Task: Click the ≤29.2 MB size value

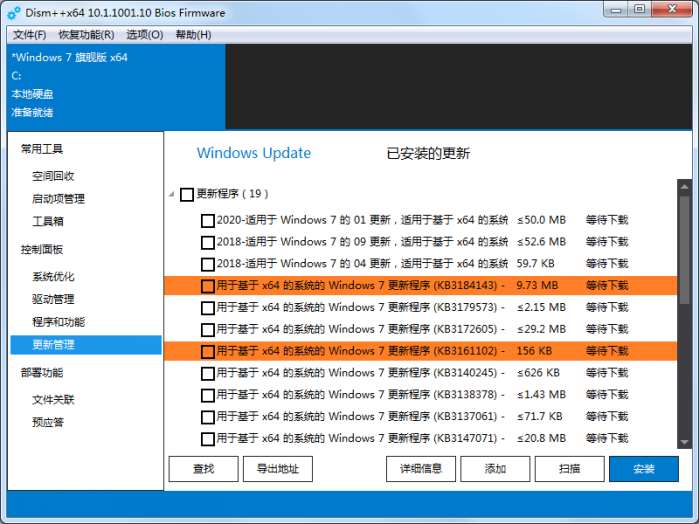Action: tap(541, 330)
